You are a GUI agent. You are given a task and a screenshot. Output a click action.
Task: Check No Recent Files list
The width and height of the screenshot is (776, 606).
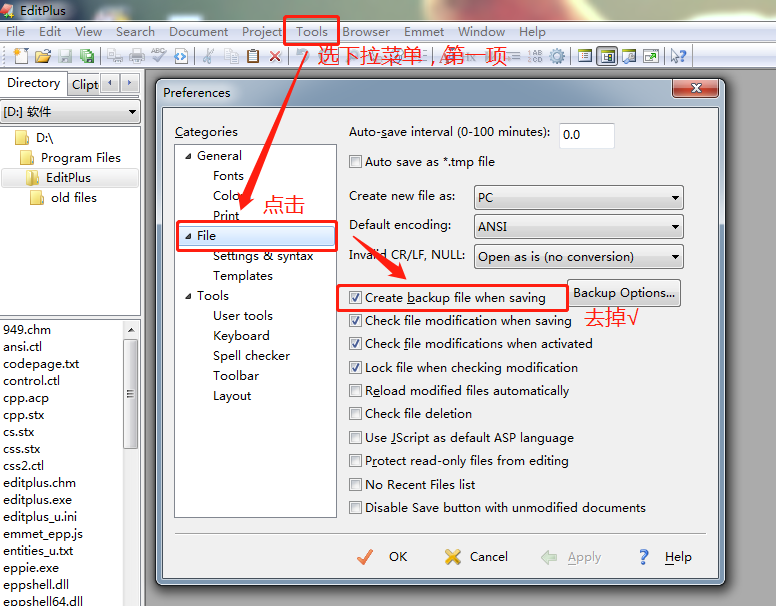point(355,484)
